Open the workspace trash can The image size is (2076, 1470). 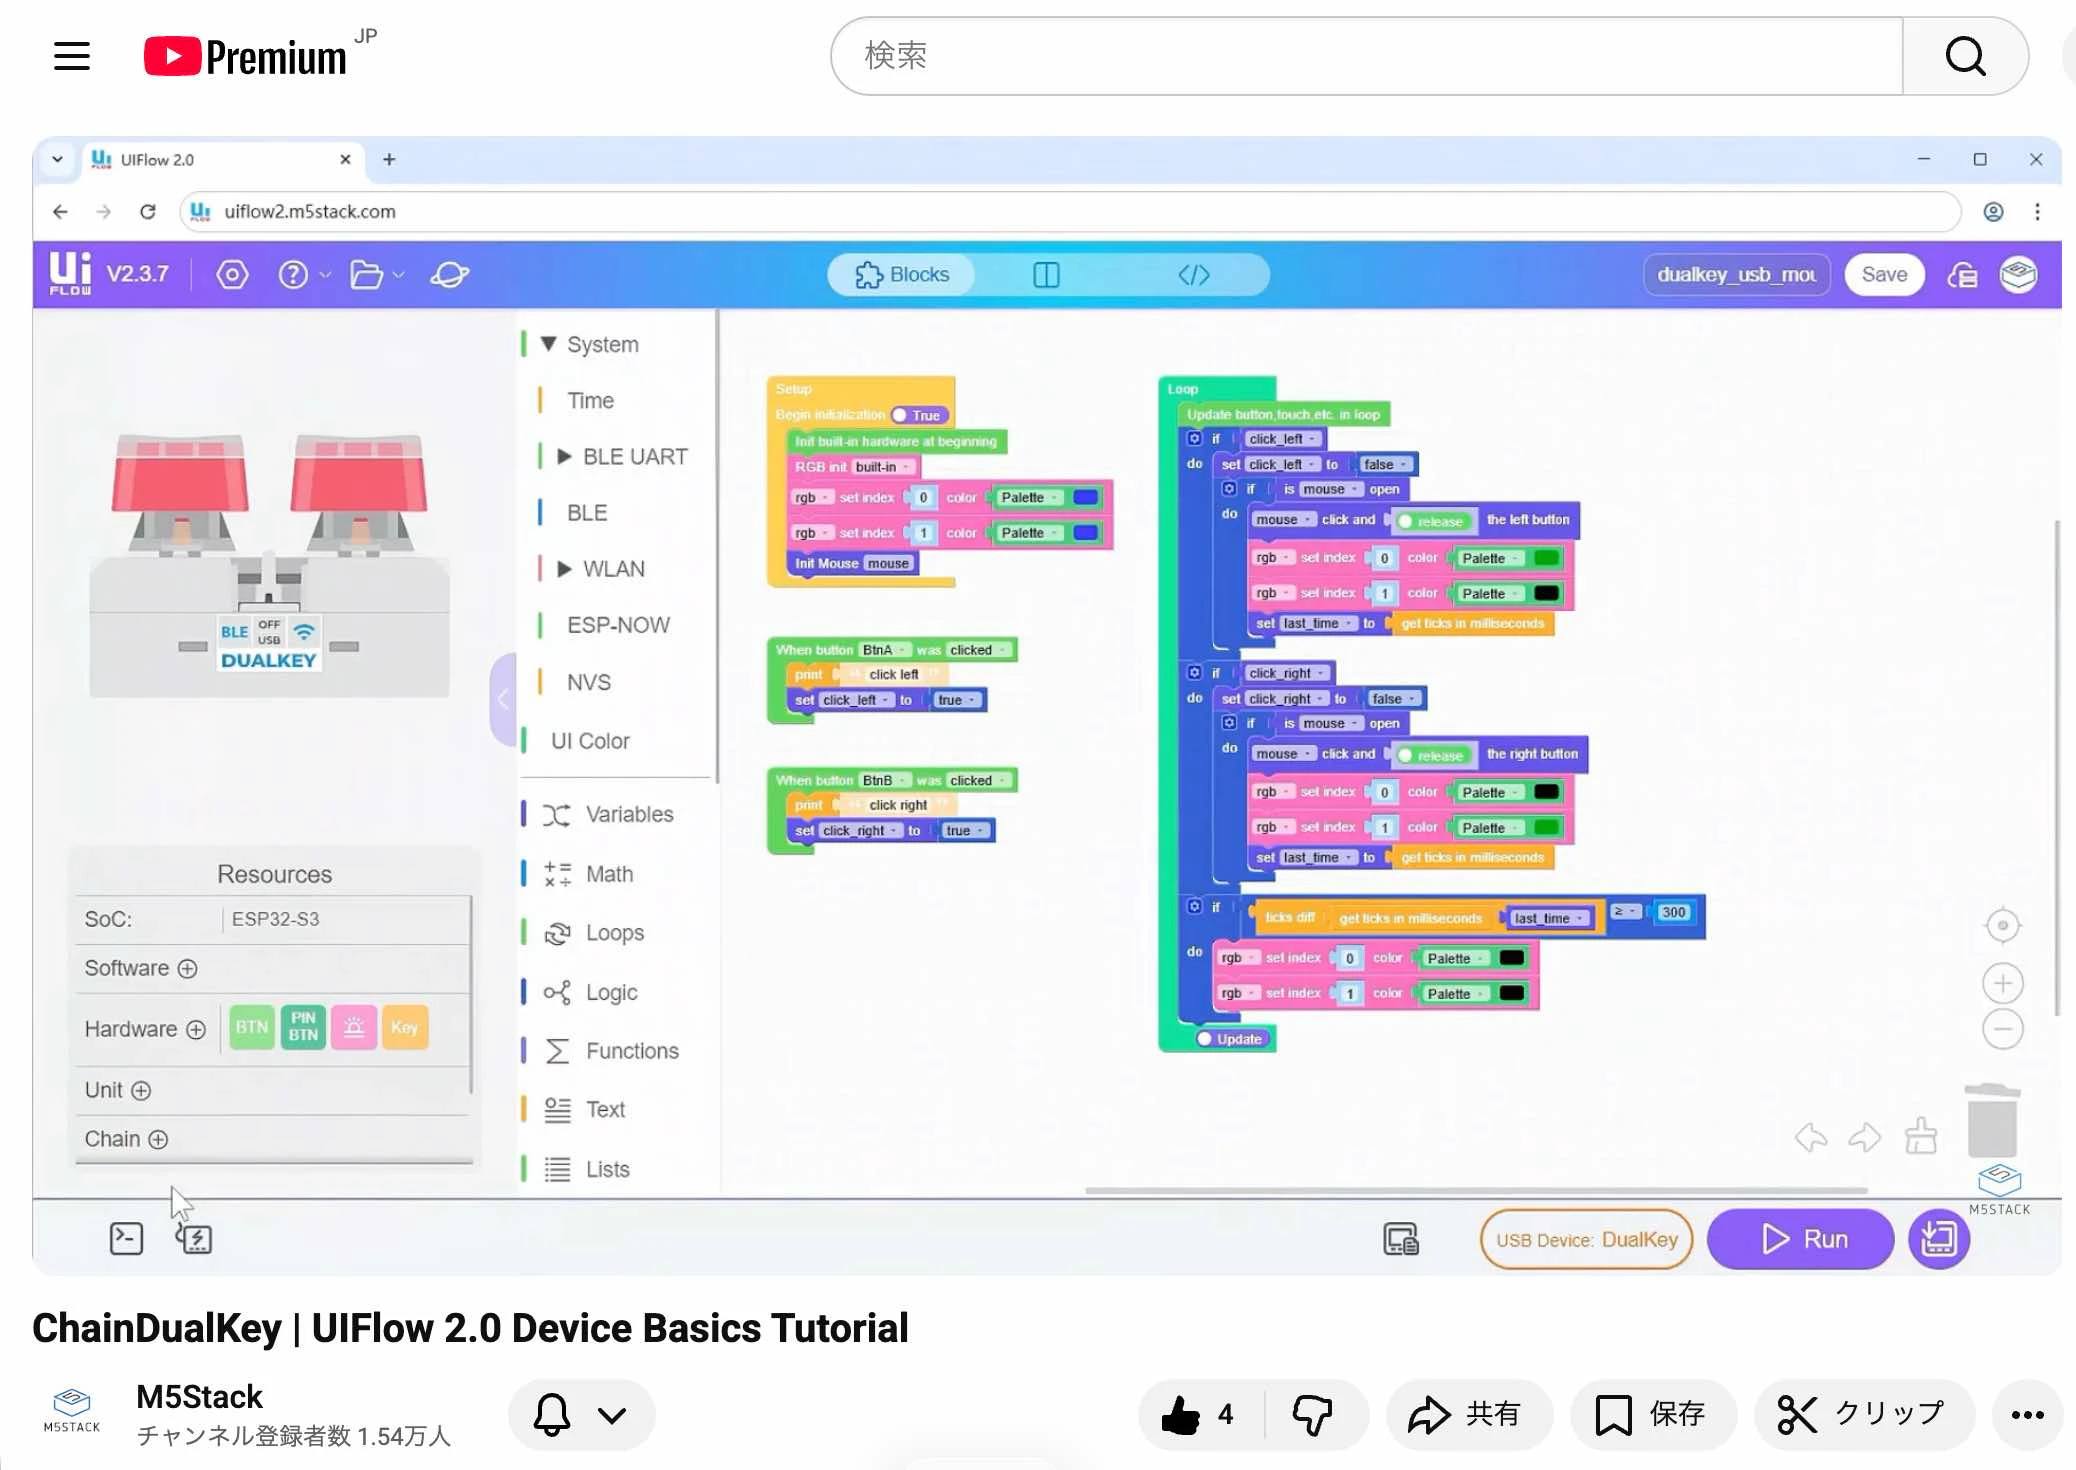click(1992, 1120)
